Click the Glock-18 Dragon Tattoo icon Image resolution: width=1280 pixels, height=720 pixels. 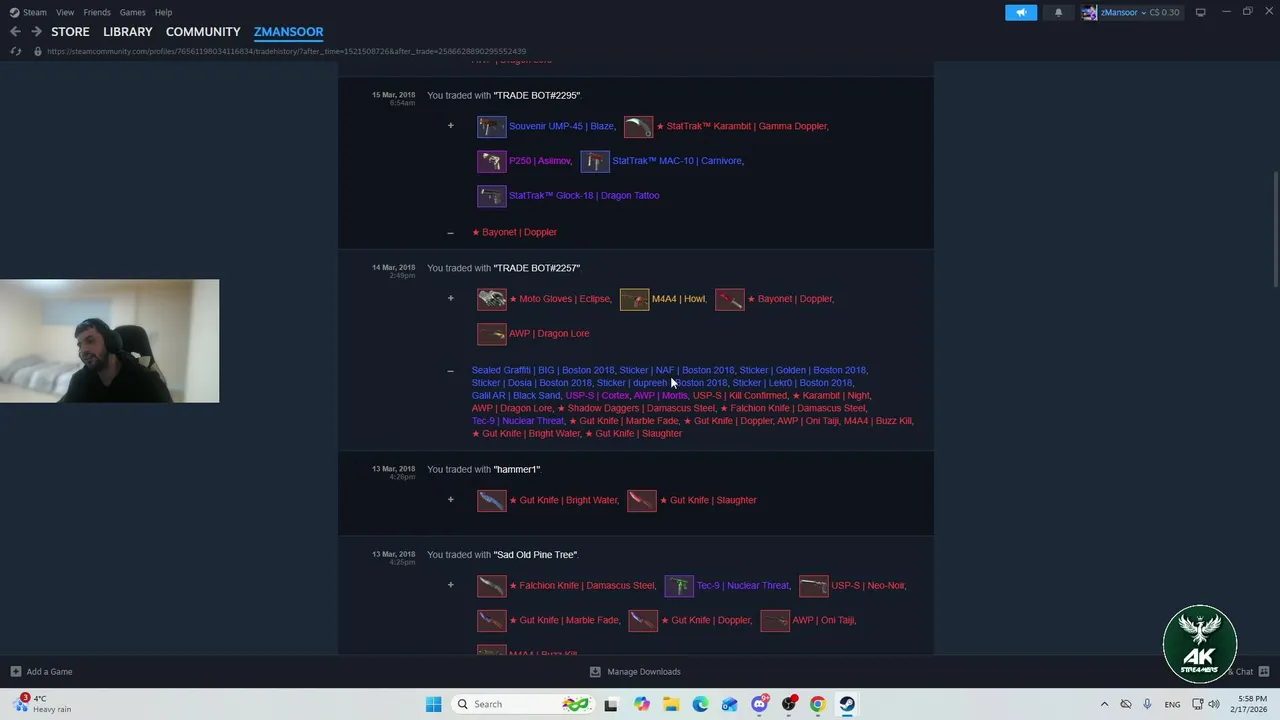pyautogui.click(x=491, y=195)
